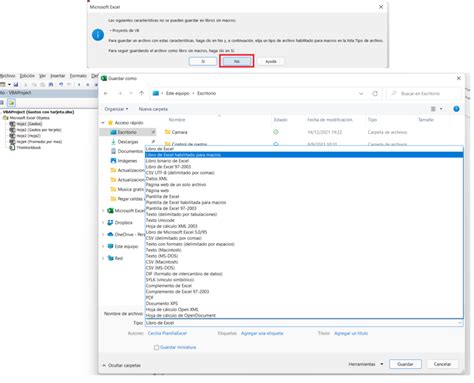The height and width of the screenshot is (383, 474).
Task: Choose Plantilla de Excel habilitada para macros
Action: pos(304,202)
